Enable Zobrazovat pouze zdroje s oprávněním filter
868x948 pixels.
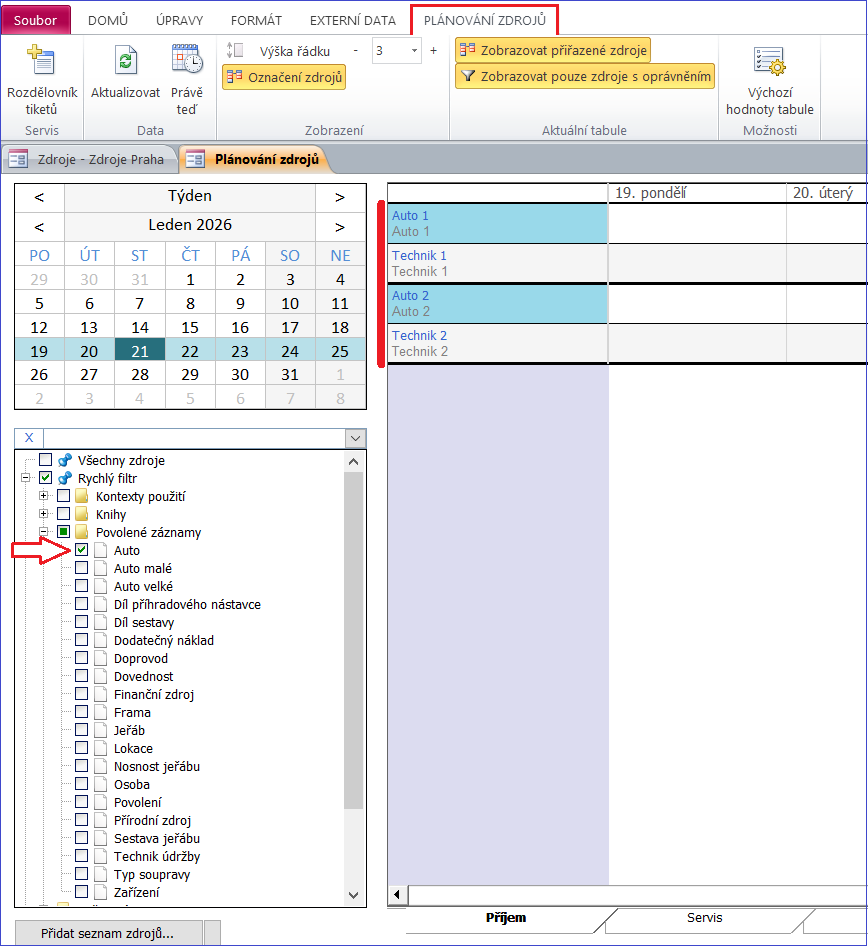click(586, 77)
